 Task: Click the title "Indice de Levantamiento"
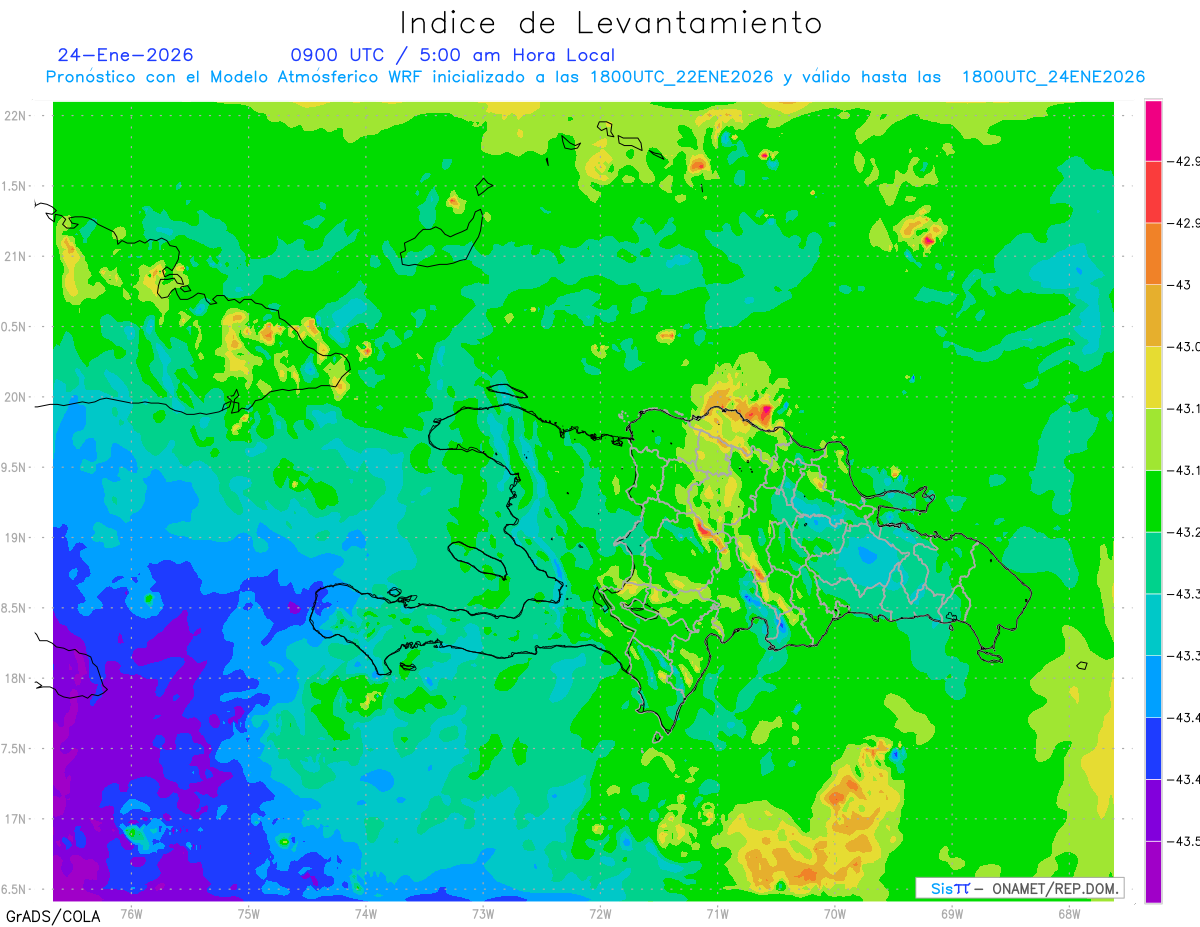611,23
